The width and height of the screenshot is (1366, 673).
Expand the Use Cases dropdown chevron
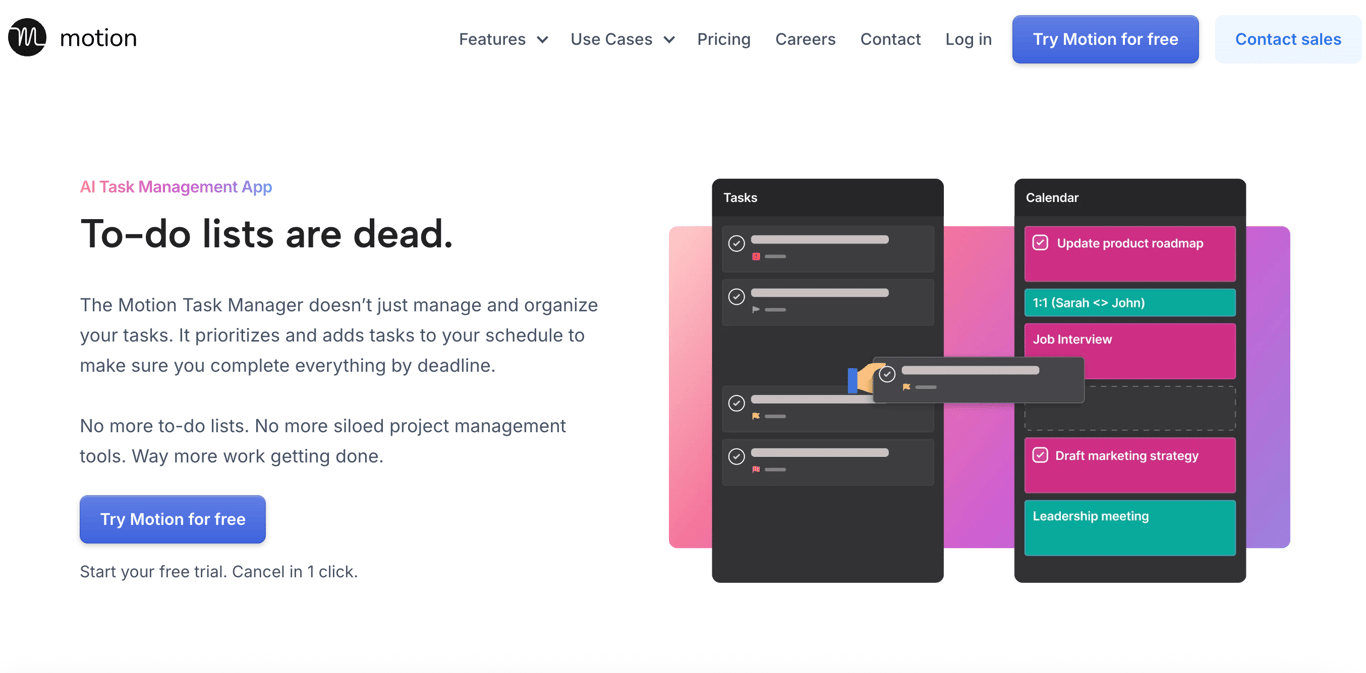pyautogui.click(x=669, y=40)
